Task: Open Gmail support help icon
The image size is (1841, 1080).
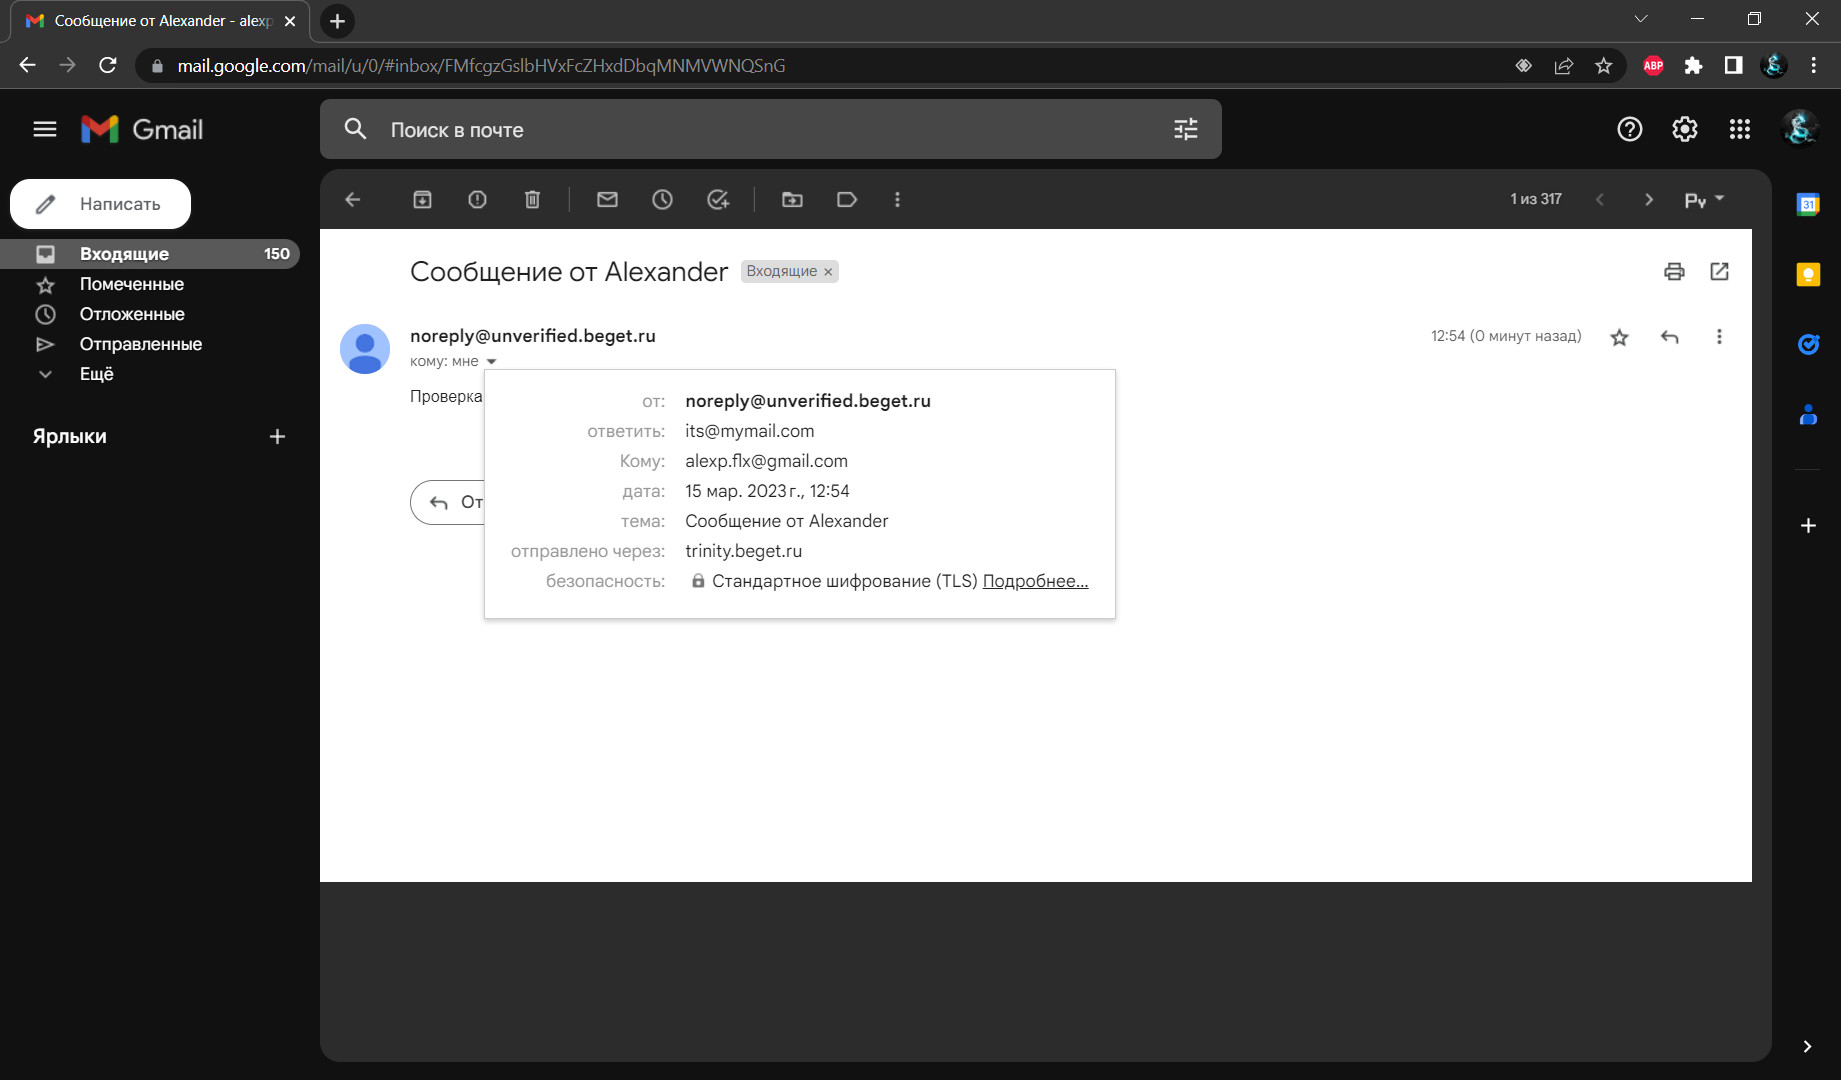Action: tap(1630, 129)
